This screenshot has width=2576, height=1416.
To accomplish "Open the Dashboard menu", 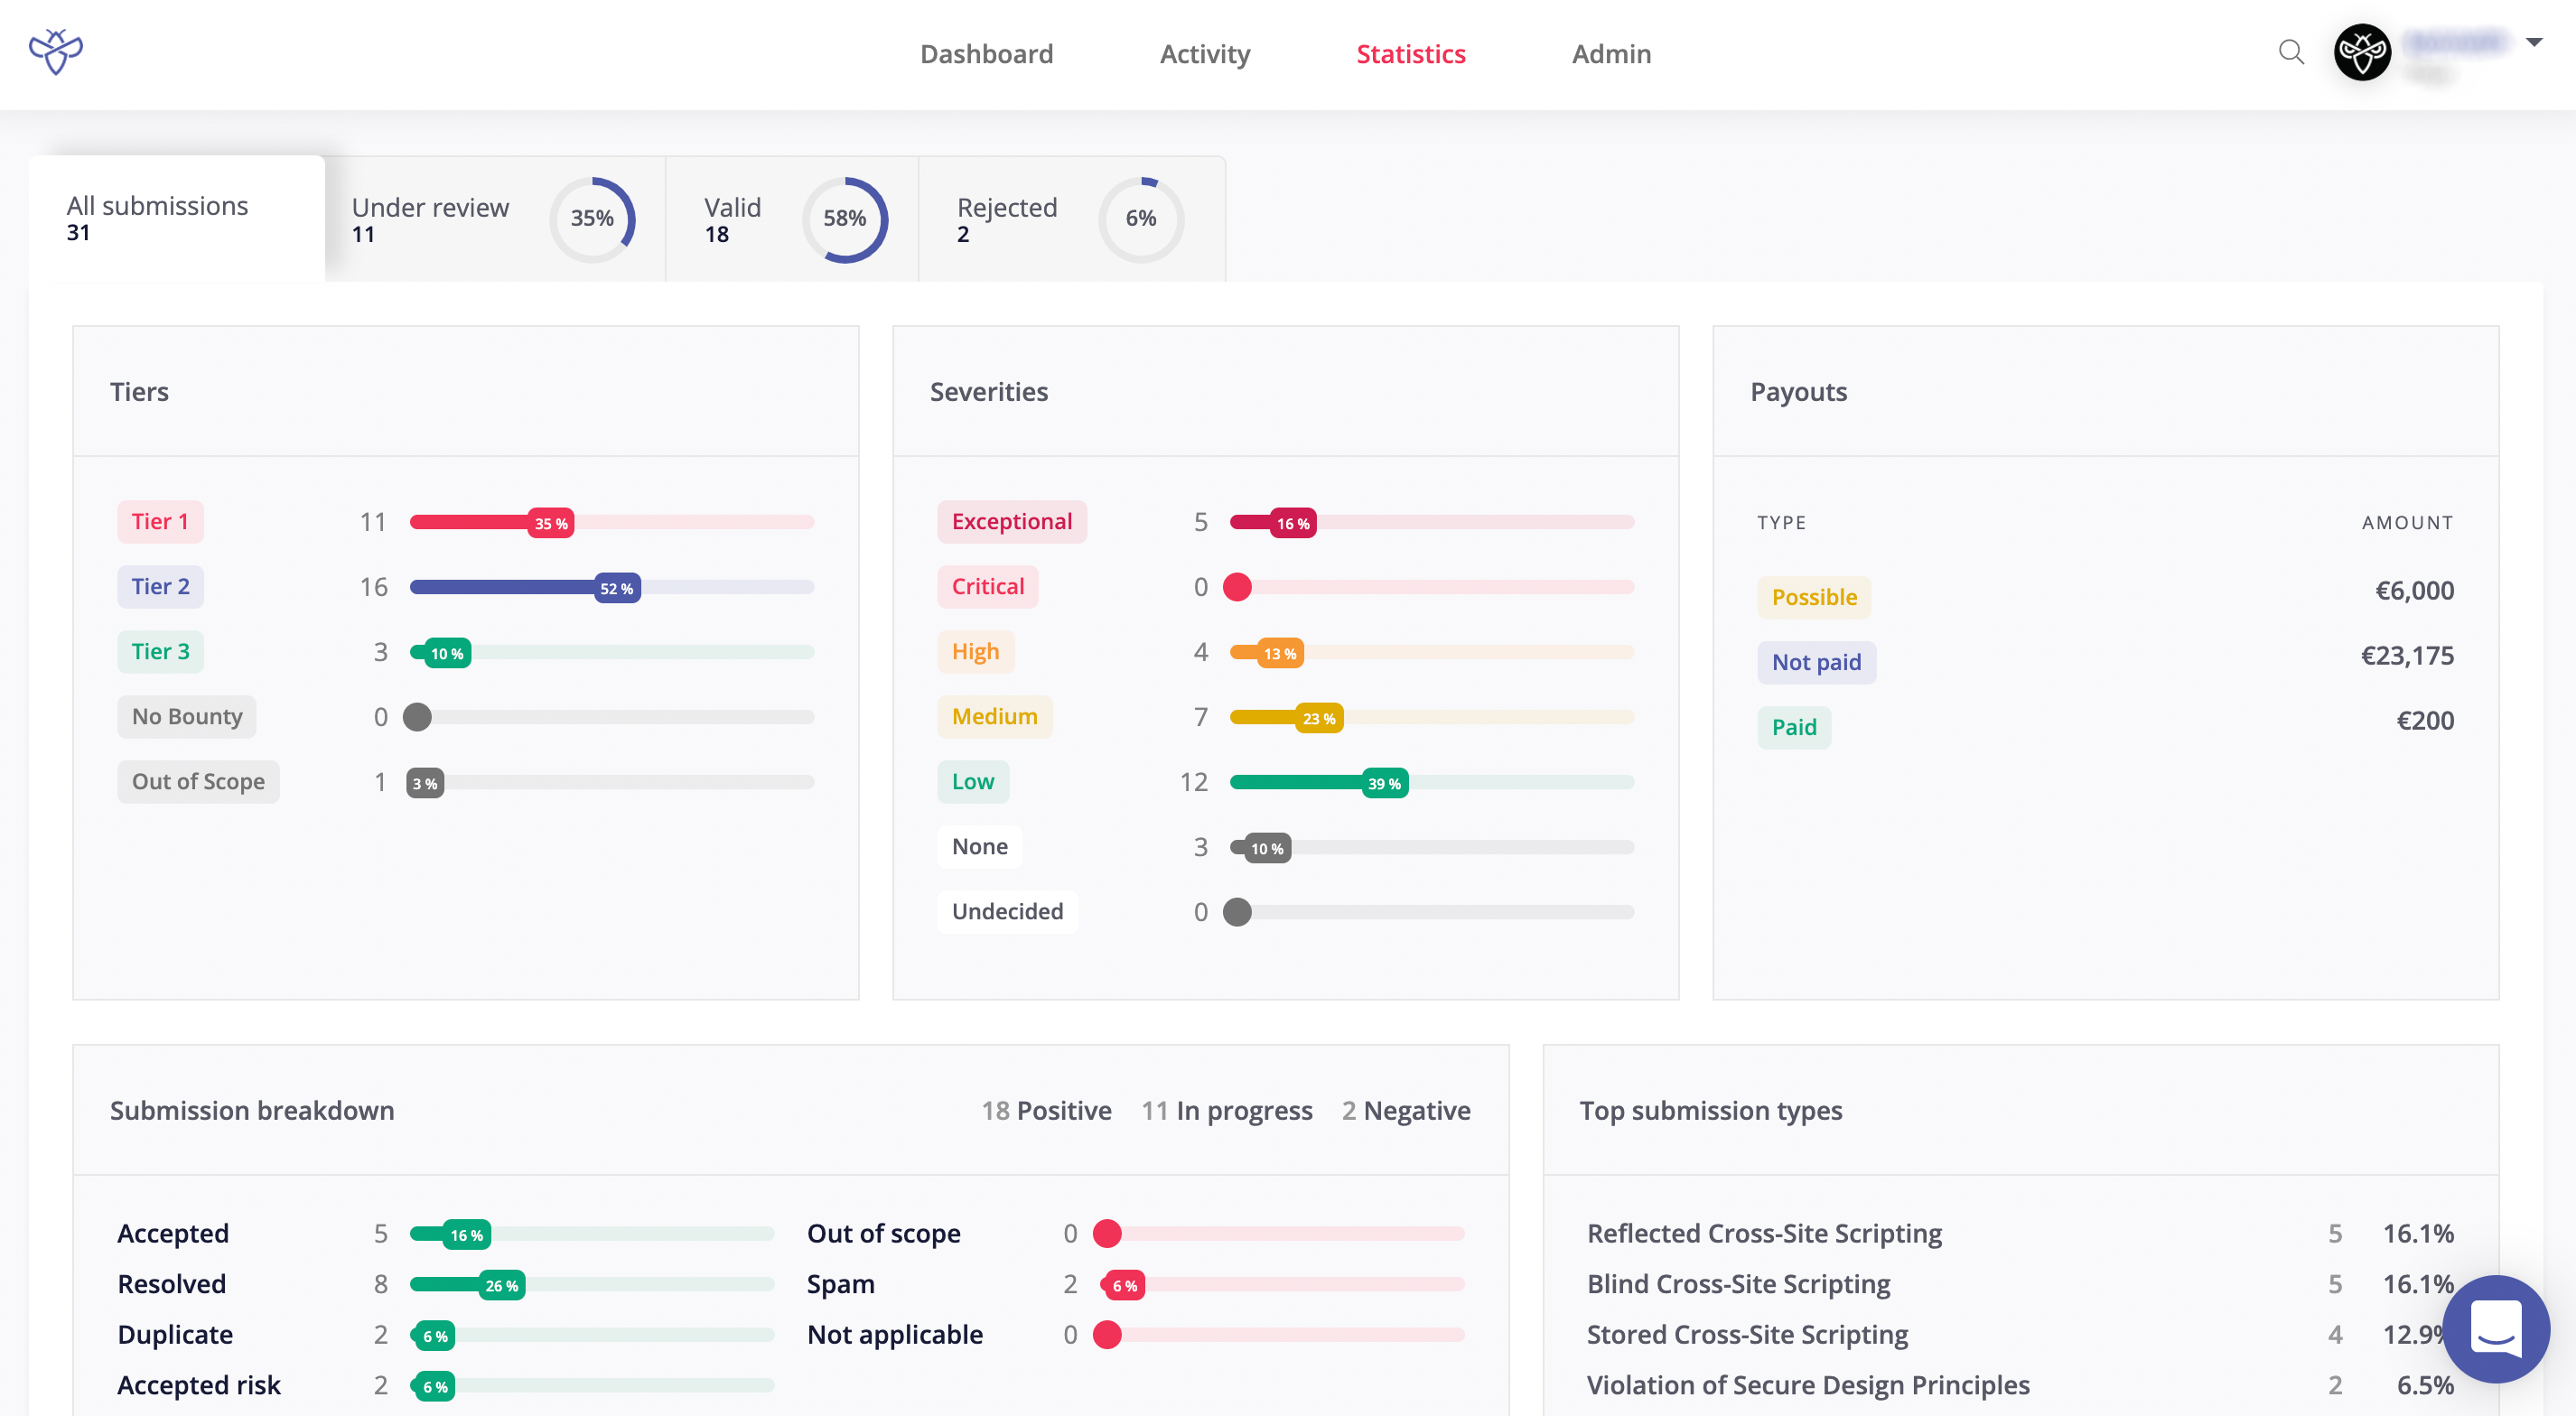I will tap(986, 54).
